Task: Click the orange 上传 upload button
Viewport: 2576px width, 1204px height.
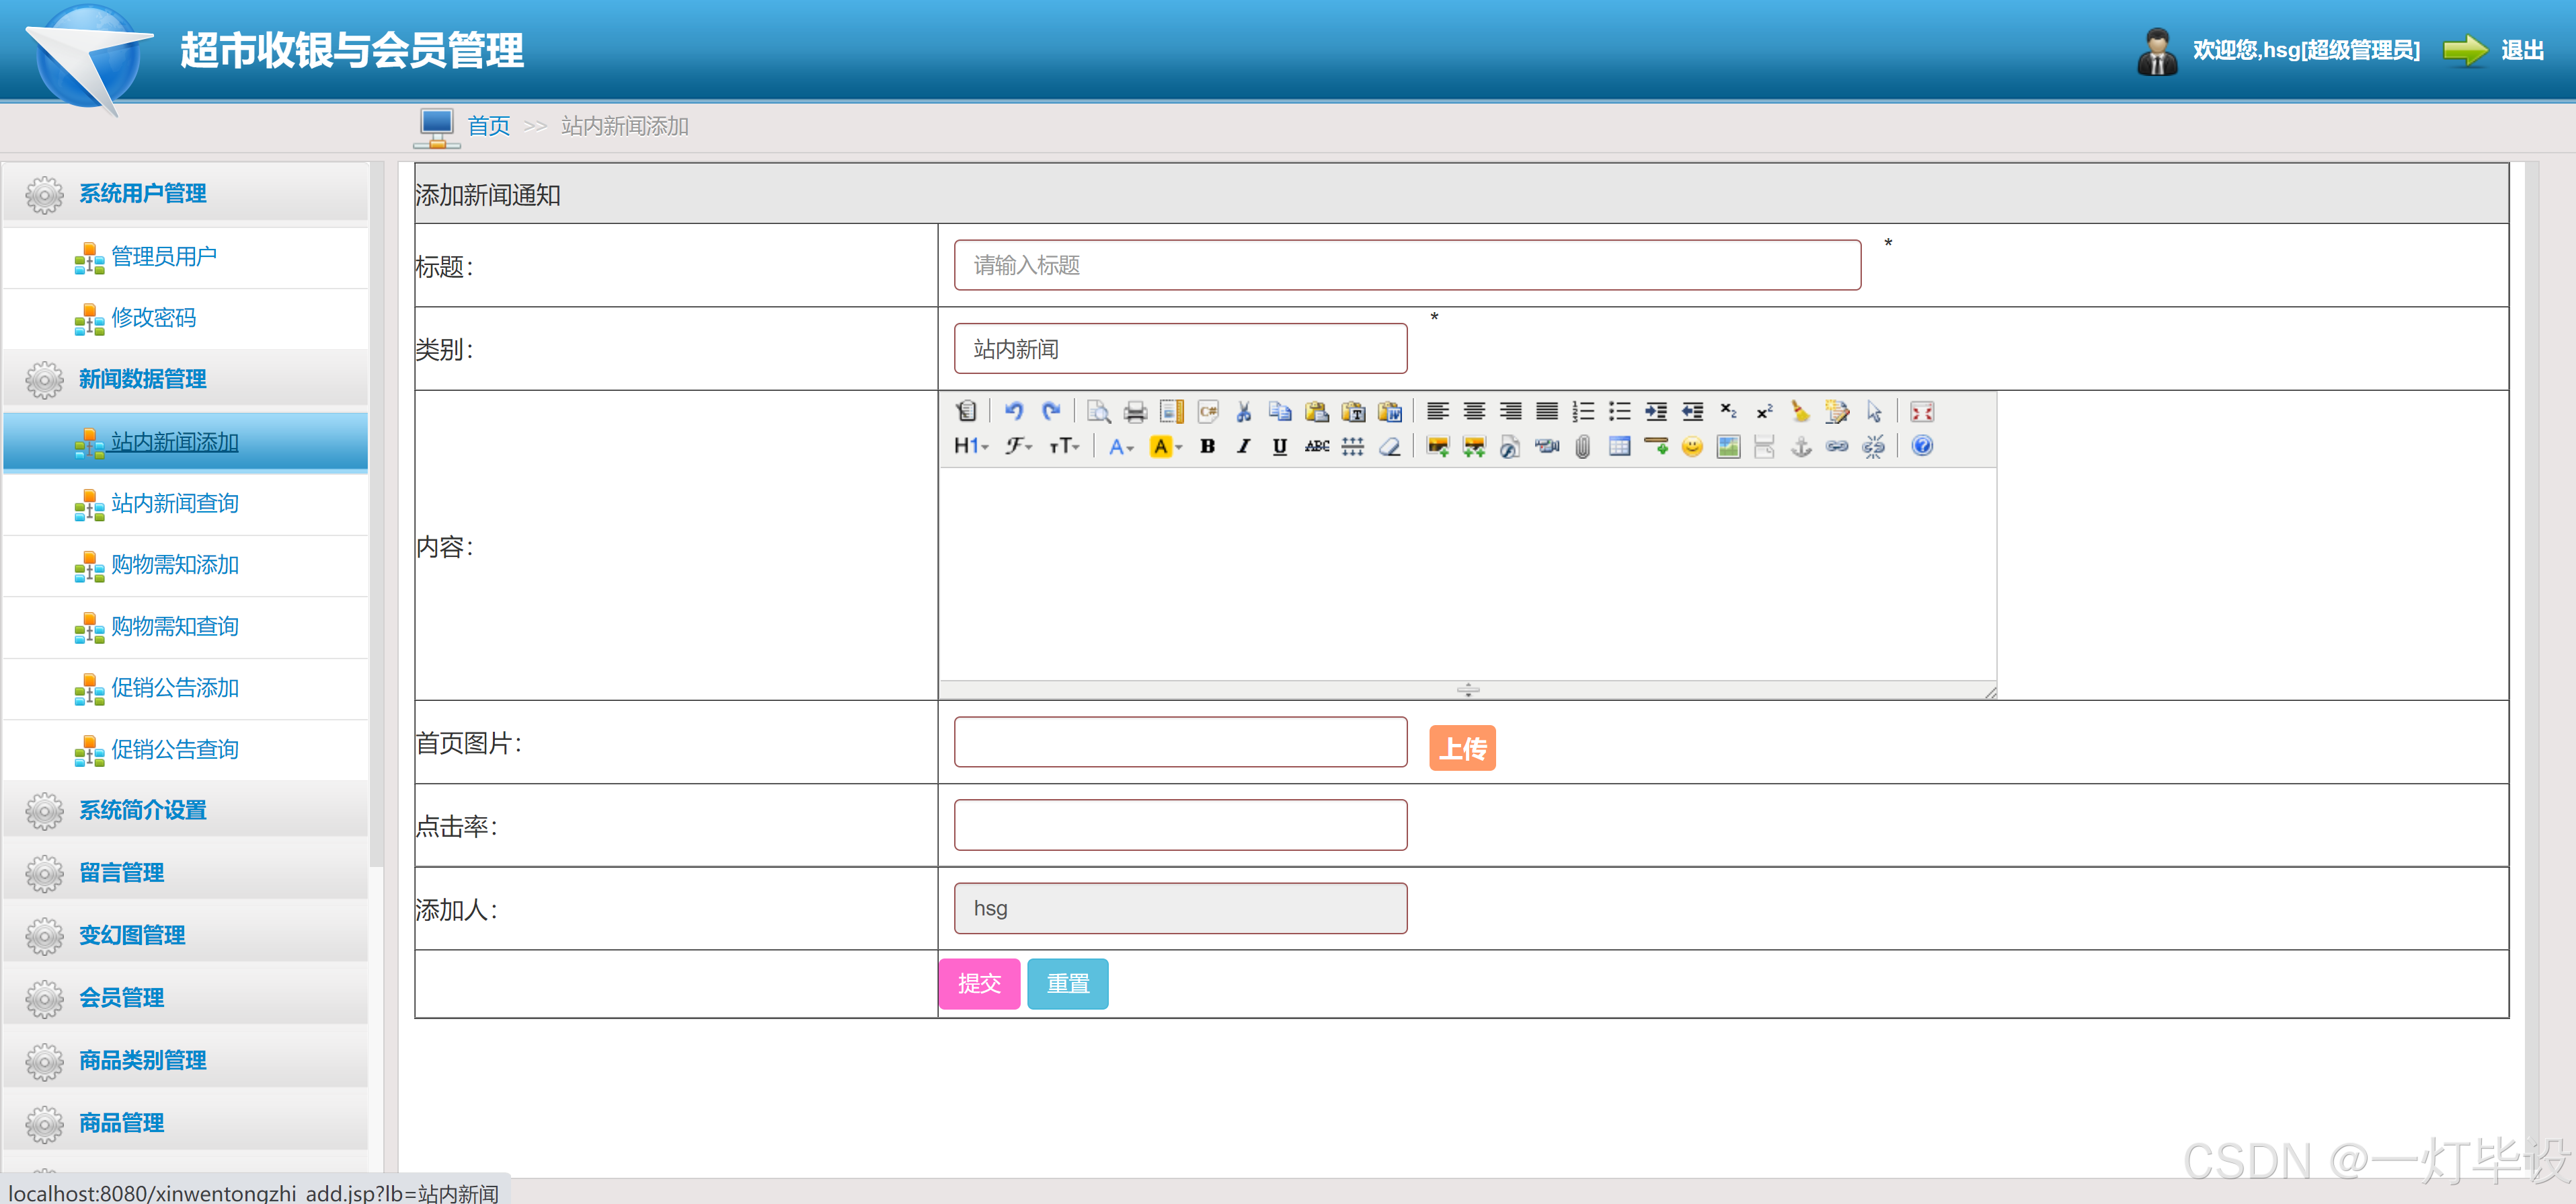Action: pos(1461,748)
